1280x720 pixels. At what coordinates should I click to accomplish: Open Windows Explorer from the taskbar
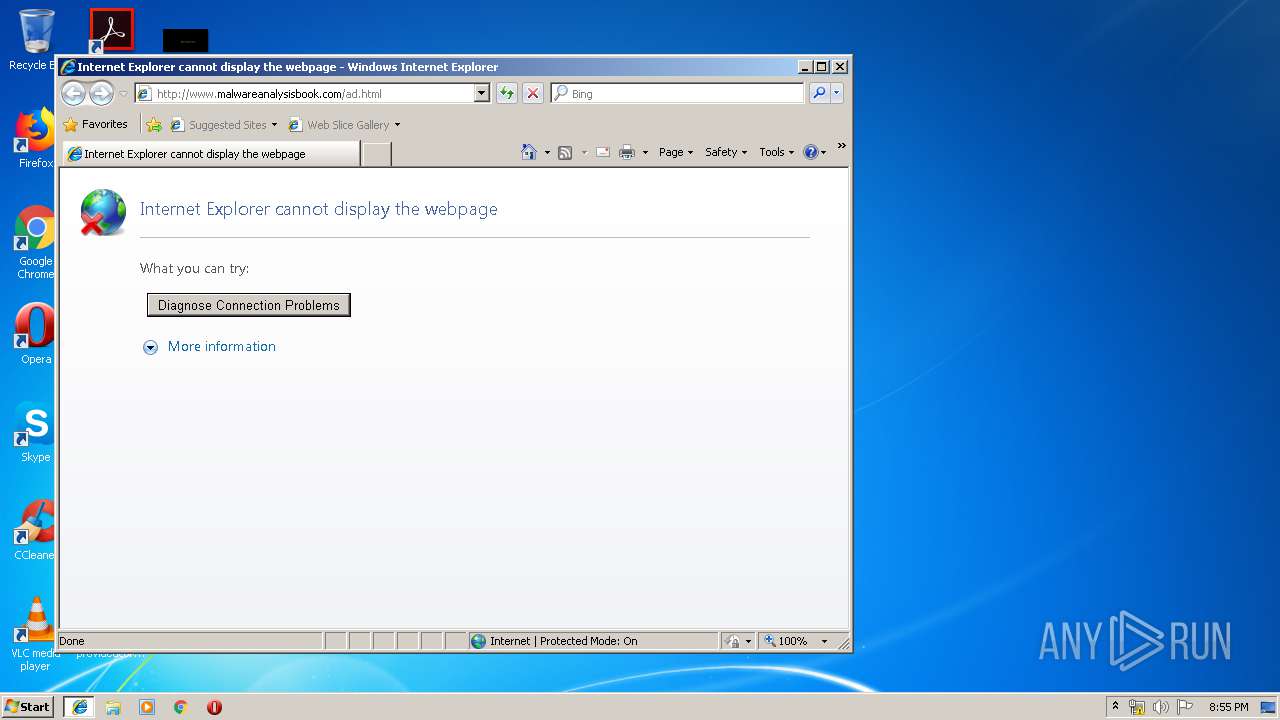pyautogui.click(x=113, y=707)
